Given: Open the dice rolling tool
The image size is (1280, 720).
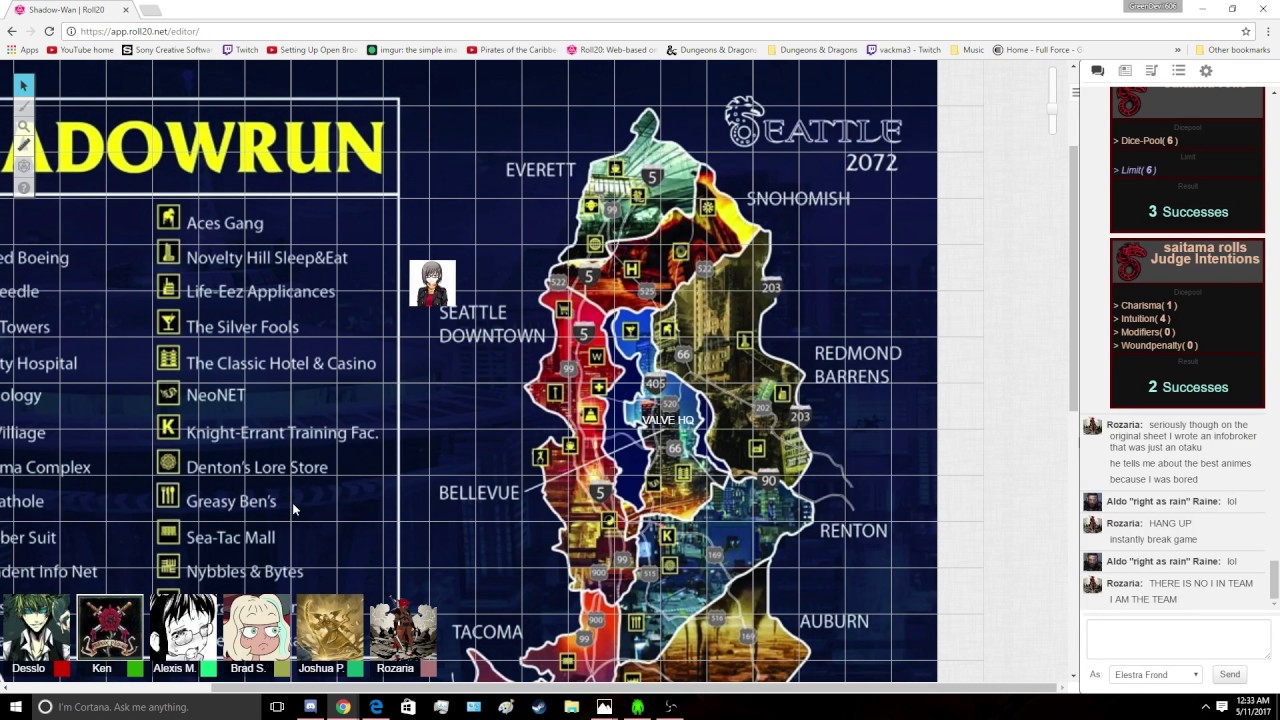Looking at the screenshot, I should coord(24,166).
